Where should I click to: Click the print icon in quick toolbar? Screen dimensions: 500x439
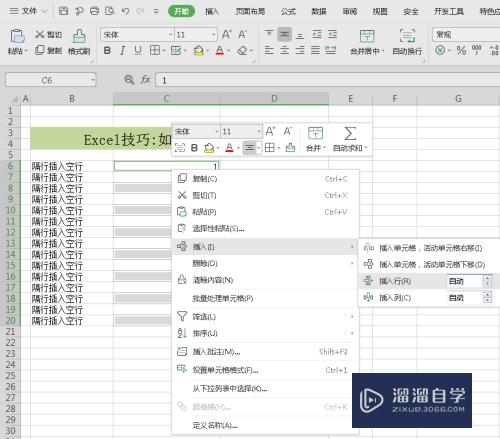pos(95,11)
